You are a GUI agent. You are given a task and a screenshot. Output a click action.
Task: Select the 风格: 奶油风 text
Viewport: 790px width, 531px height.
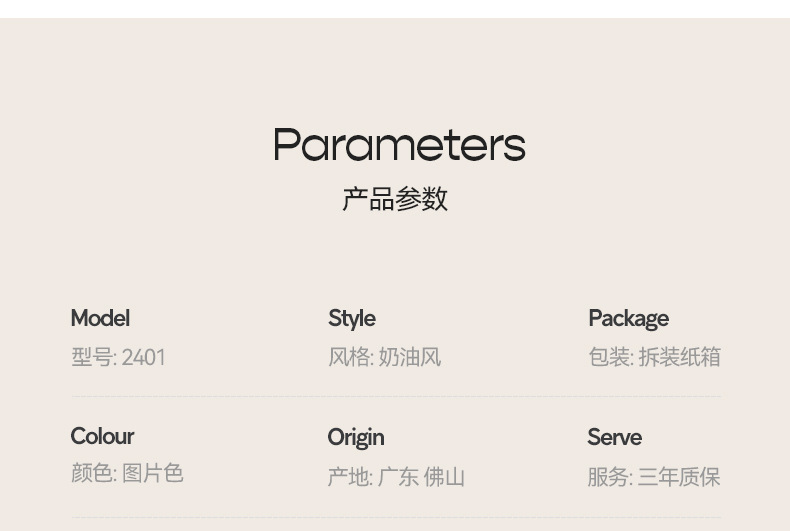tap(384, 357)
